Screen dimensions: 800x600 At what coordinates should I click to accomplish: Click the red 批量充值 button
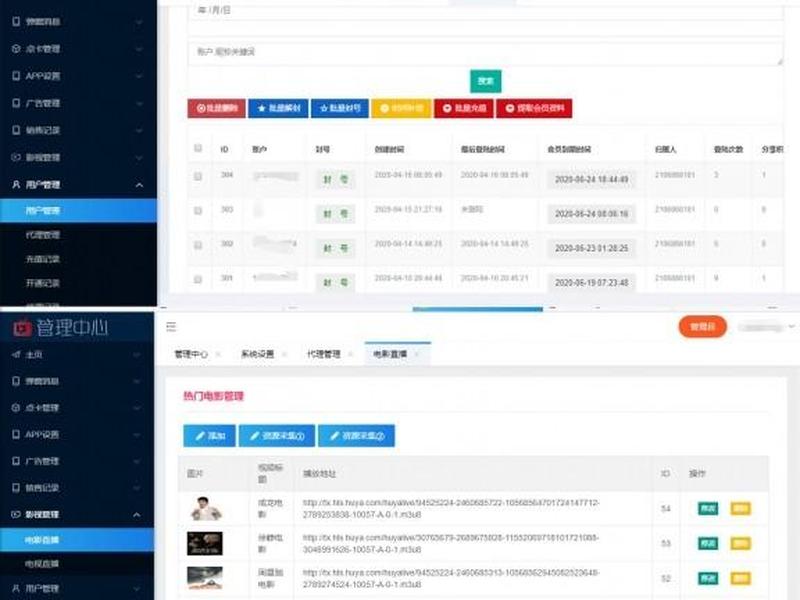coord(464,108)
